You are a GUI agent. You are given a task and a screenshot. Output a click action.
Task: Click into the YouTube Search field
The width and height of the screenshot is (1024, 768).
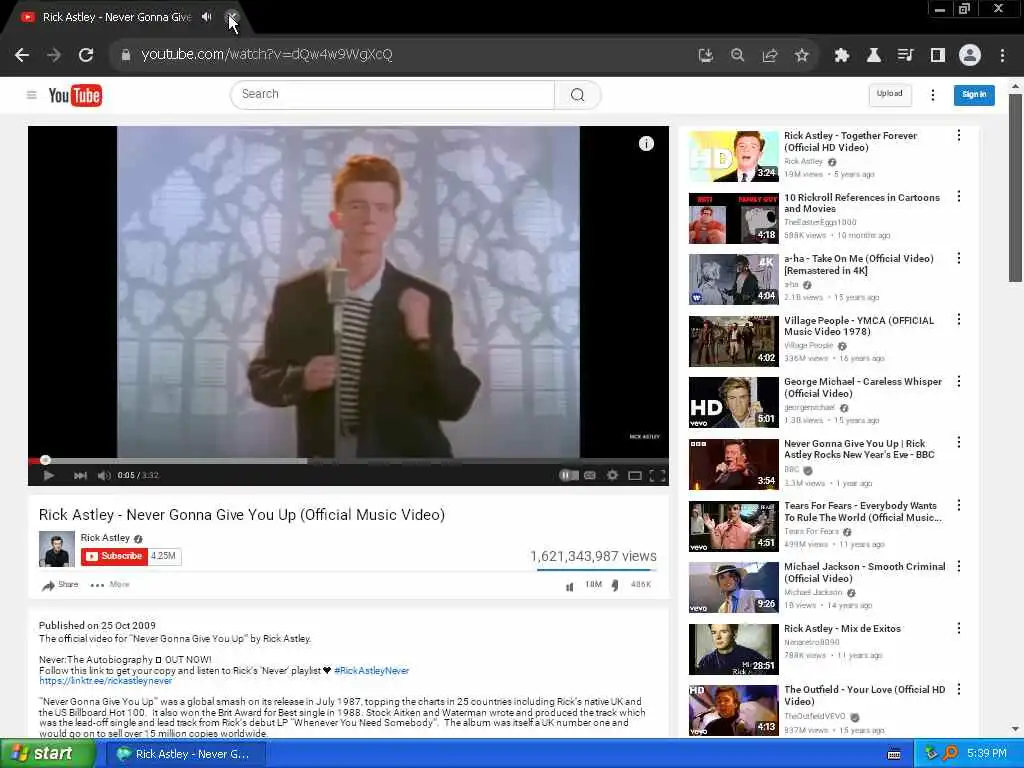[392, 95]
